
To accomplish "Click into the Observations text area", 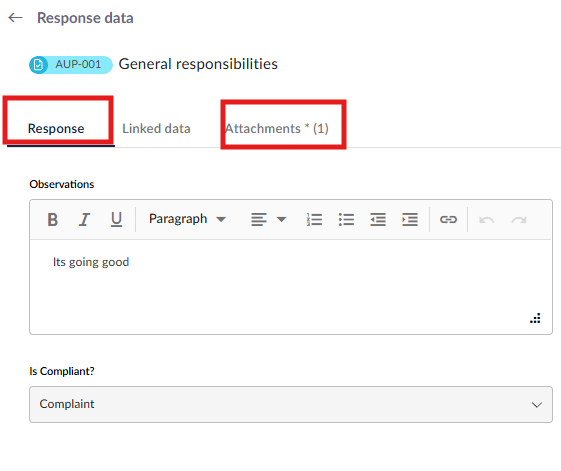I will [291, 287].
